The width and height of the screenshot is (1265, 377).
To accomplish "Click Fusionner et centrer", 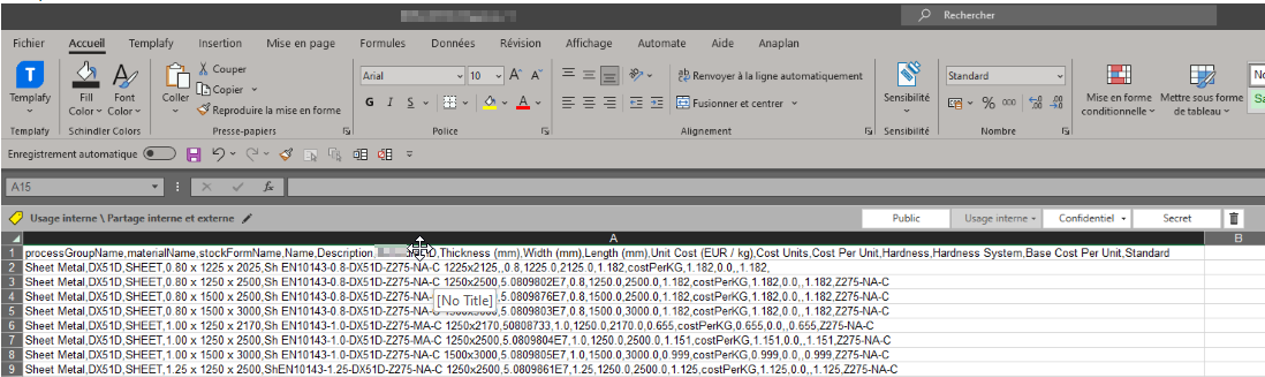I will pos(730,102).
